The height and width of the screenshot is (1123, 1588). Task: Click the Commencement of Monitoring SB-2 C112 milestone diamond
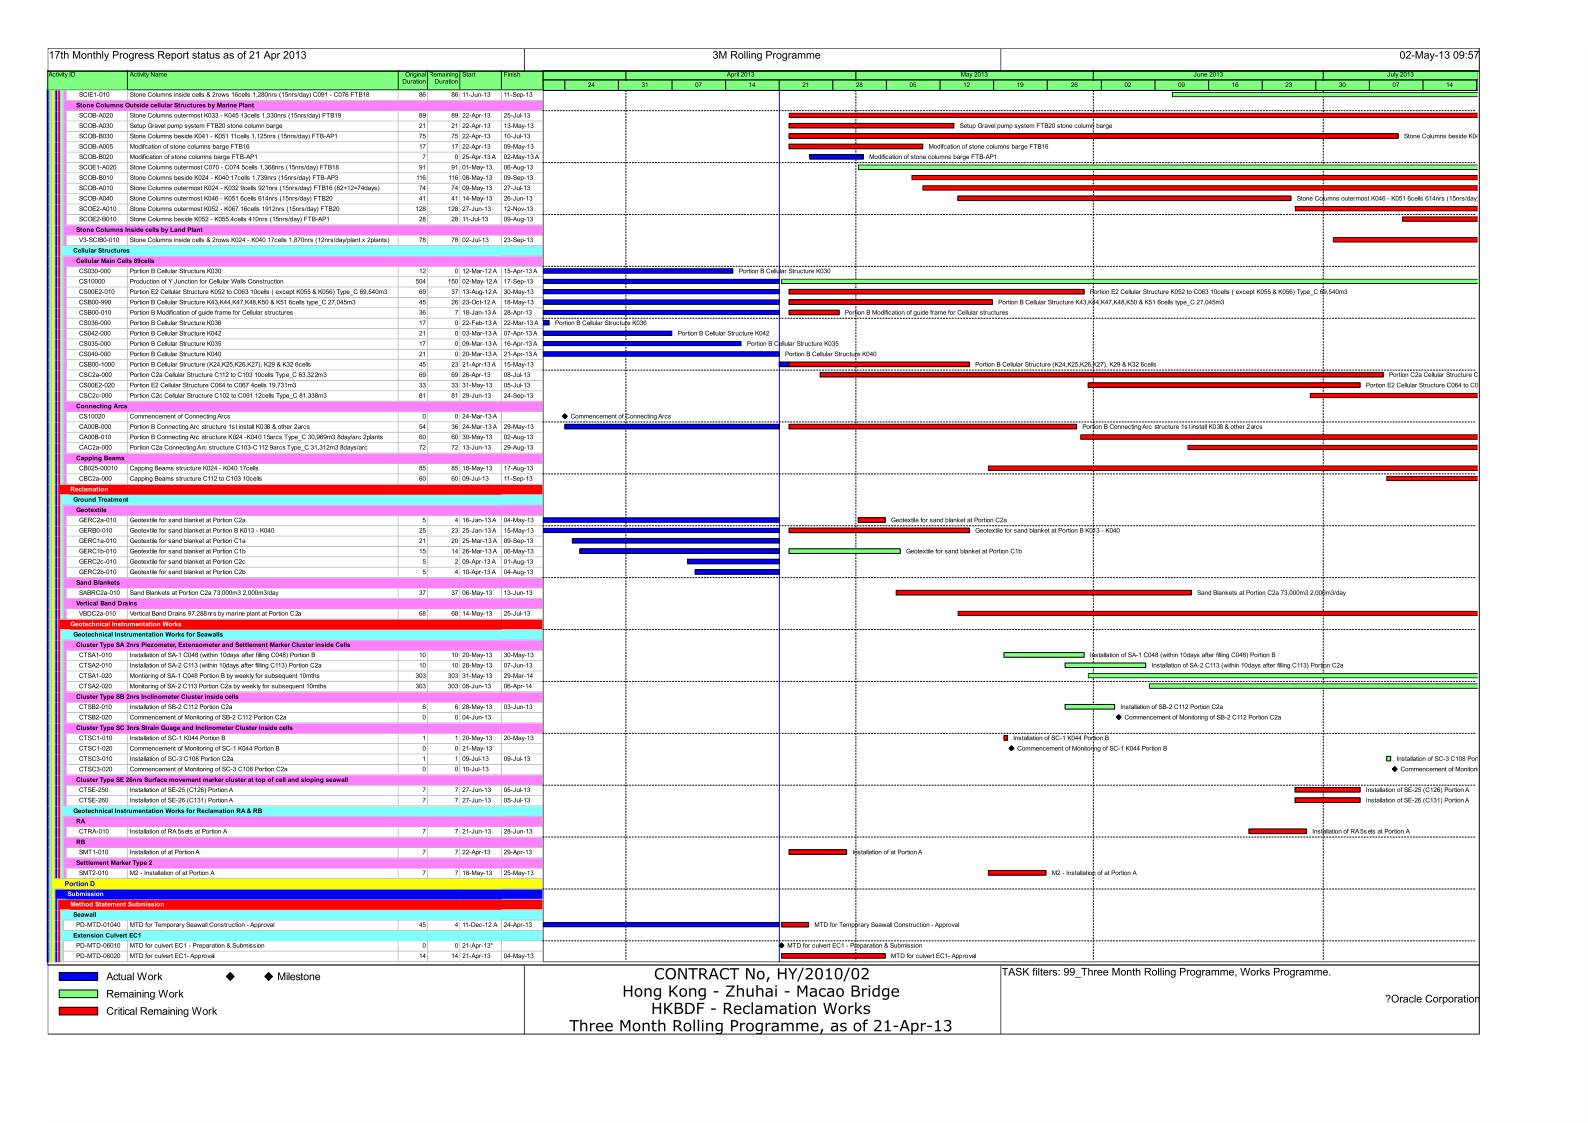(1117, 717)
